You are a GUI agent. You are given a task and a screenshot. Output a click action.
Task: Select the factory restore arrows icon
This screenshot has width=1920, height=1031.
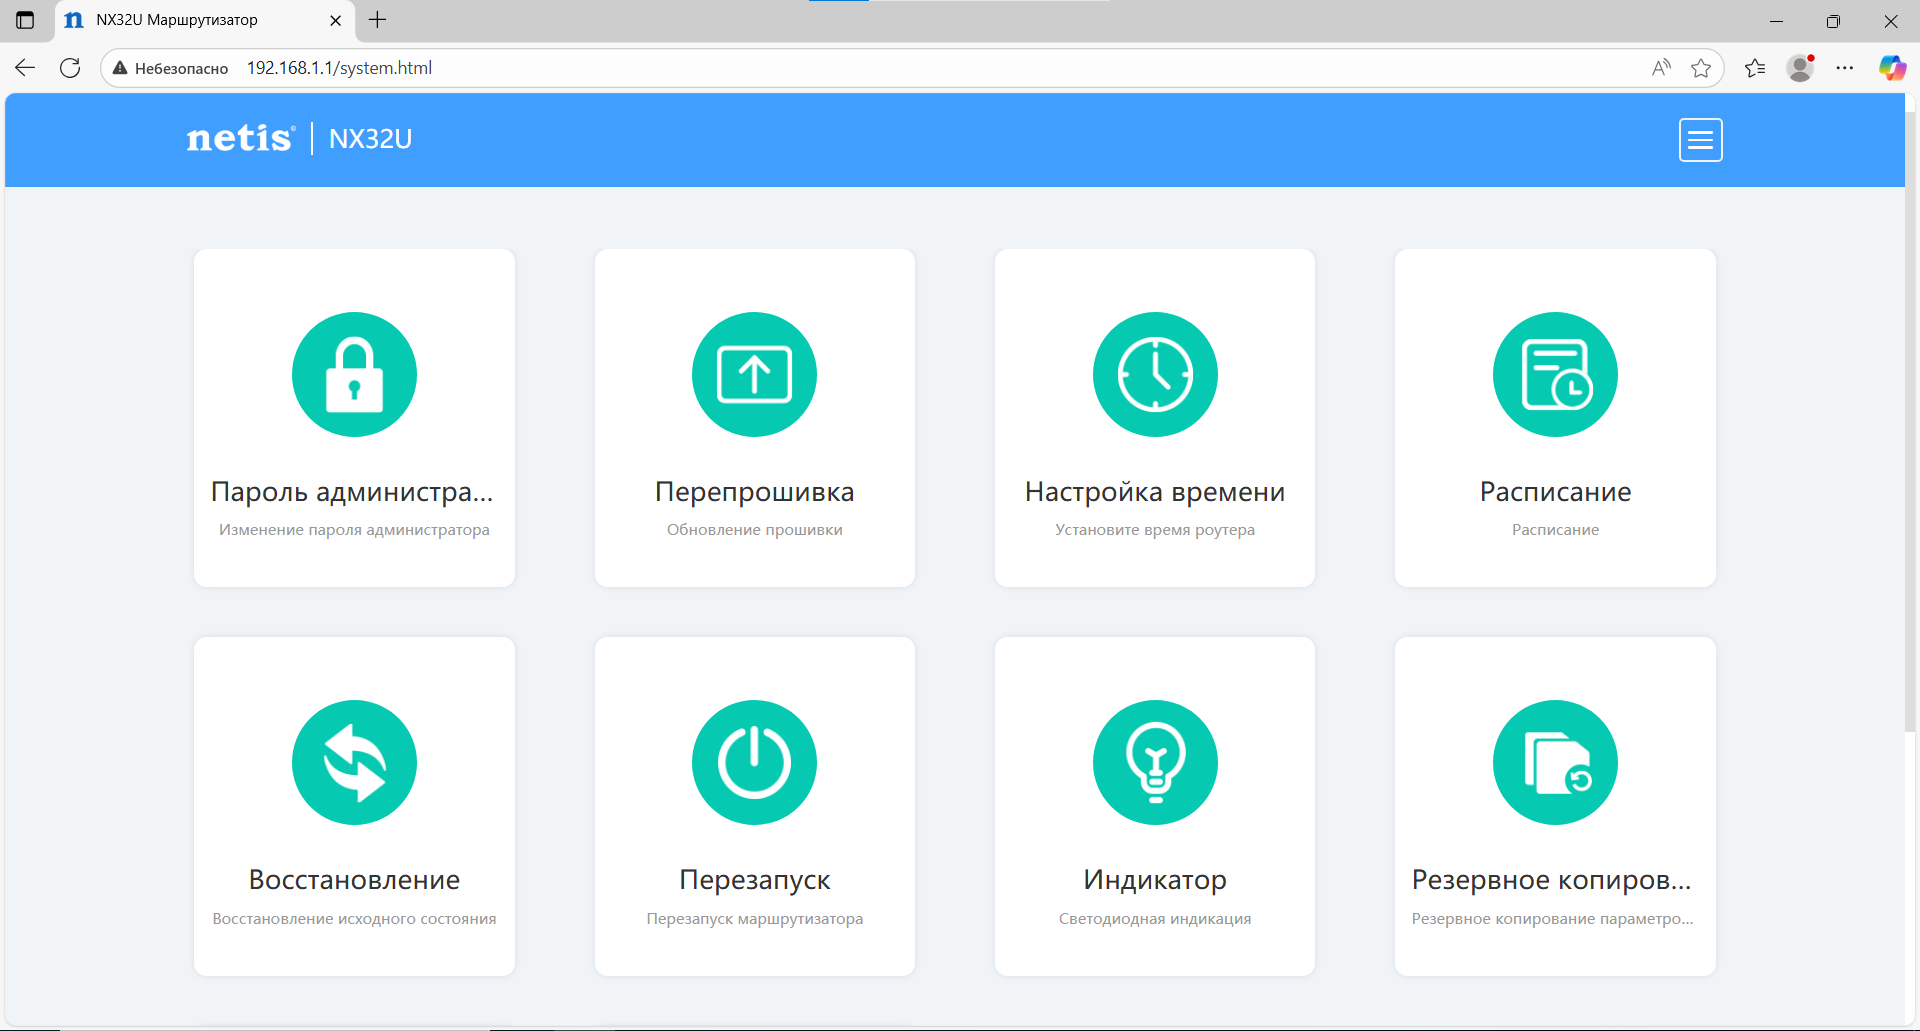tap(354, 762)
